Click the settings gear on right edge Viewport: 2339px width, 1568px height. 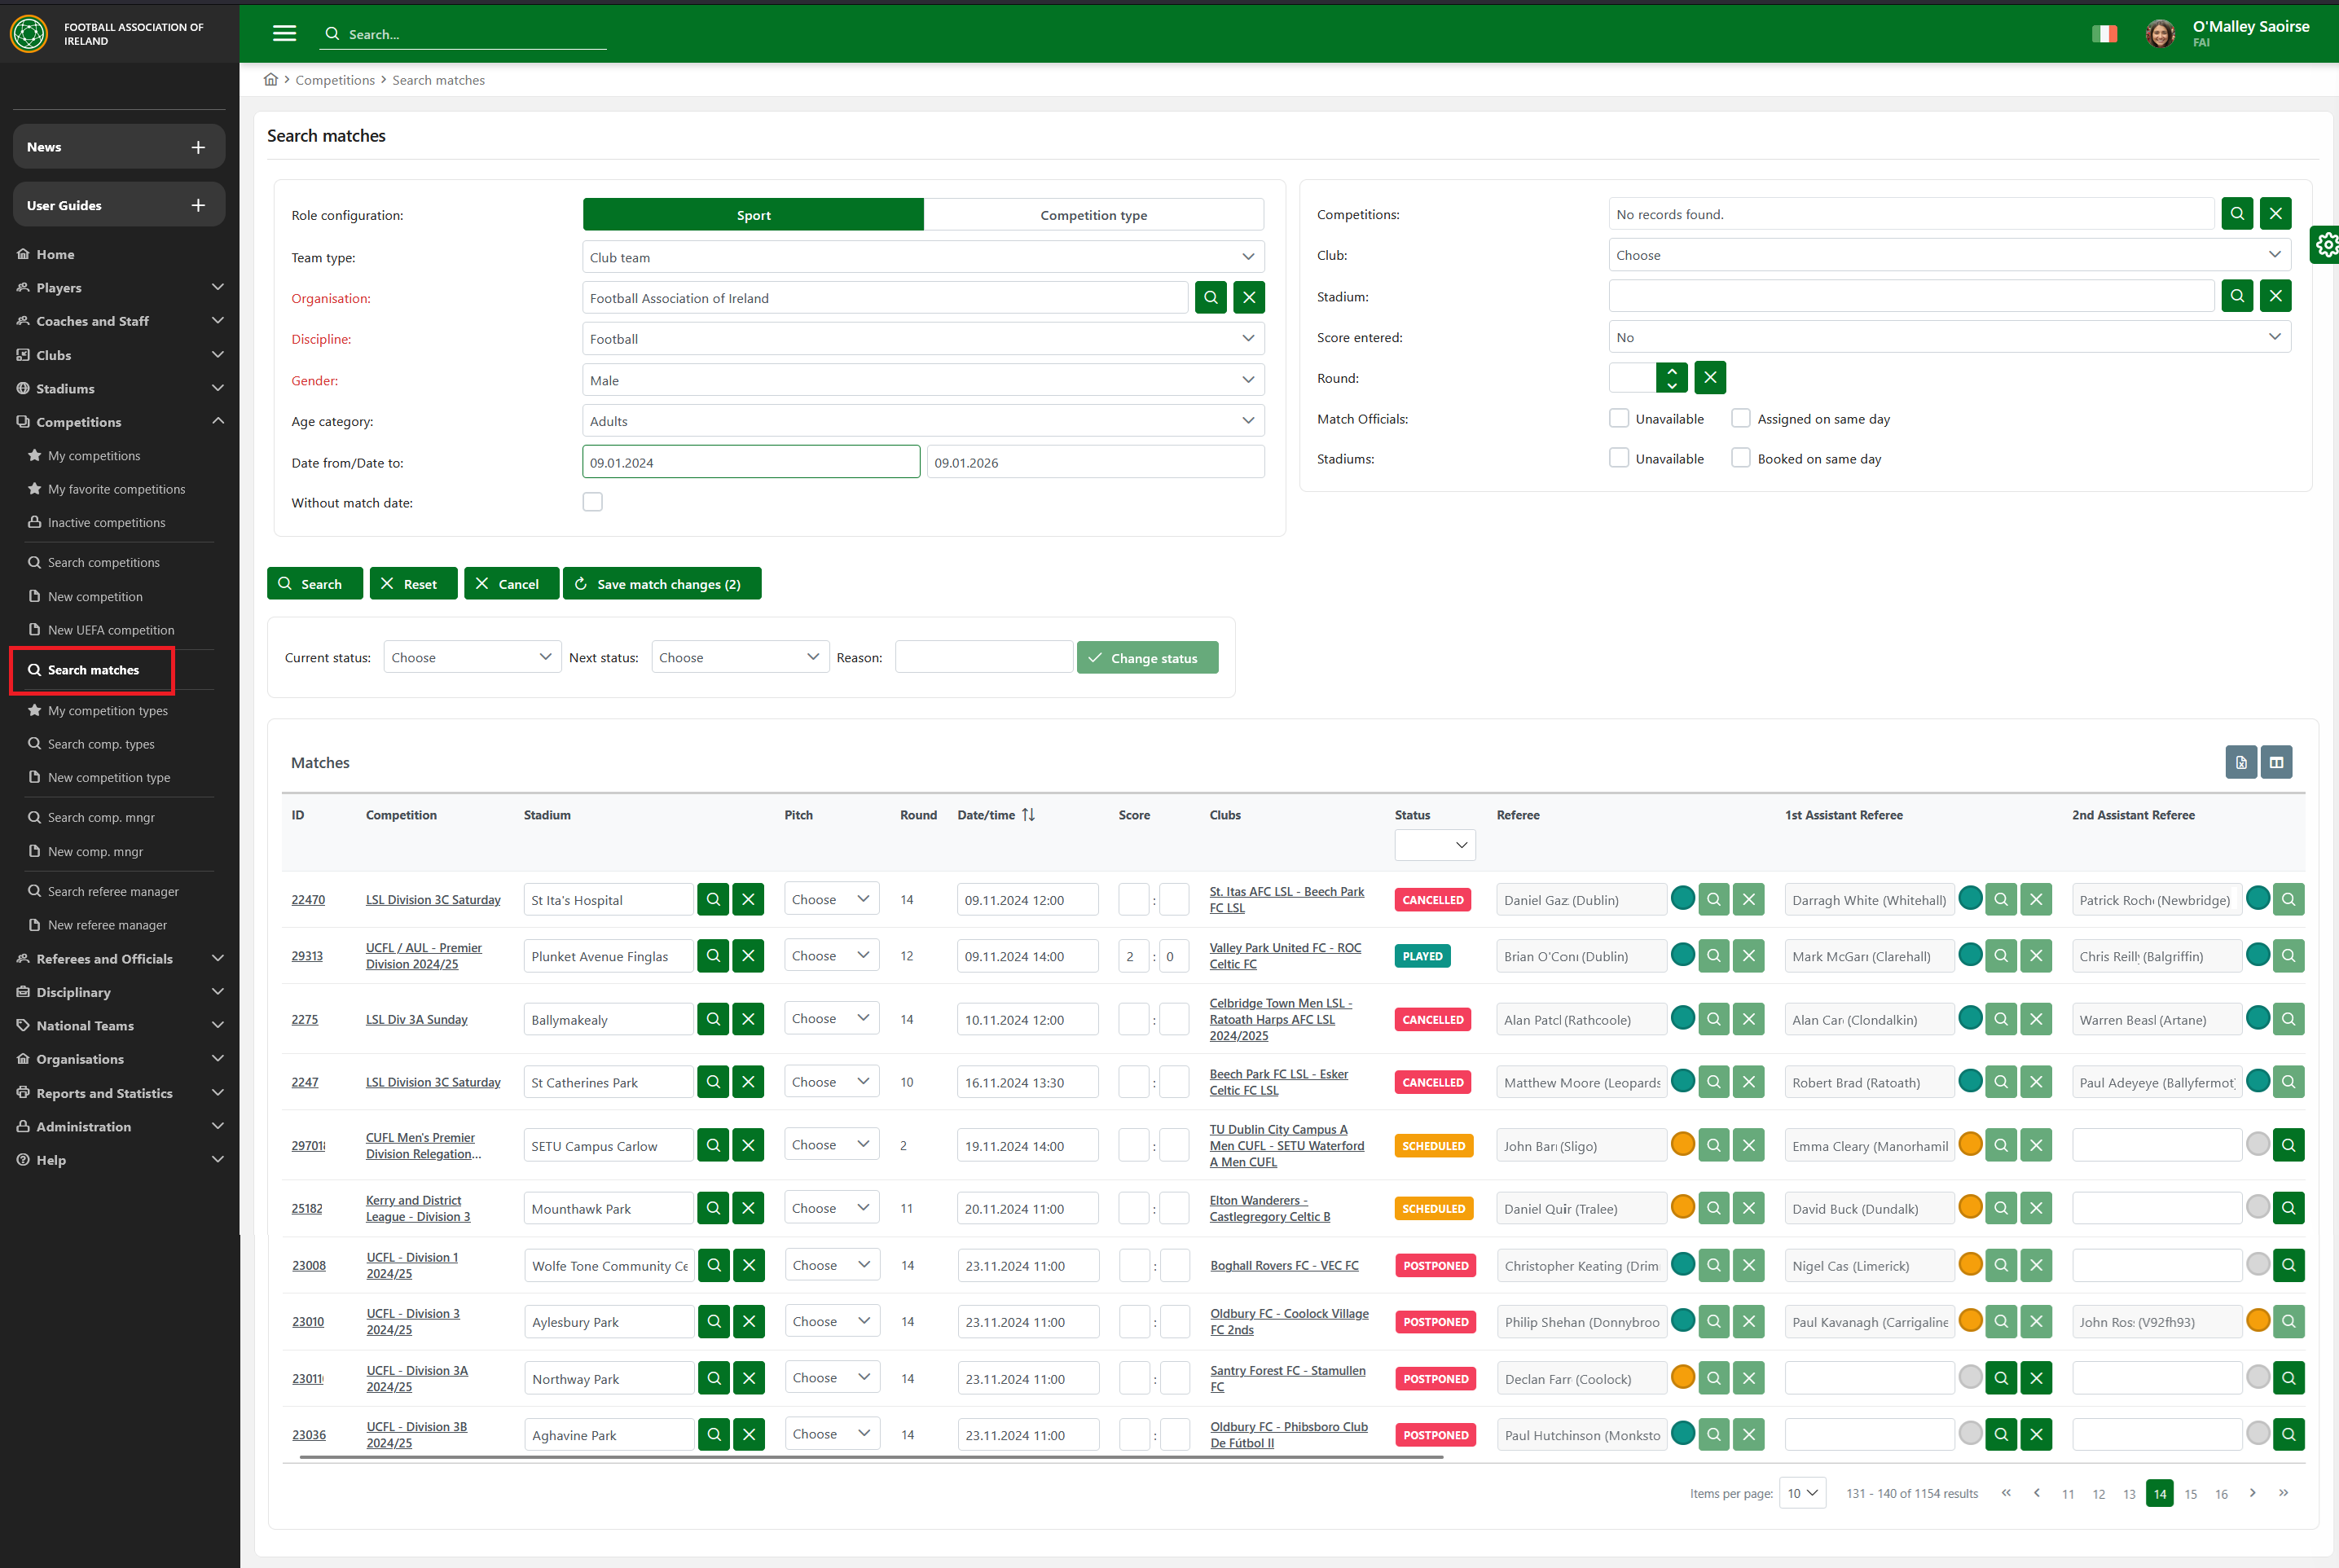2326,244
